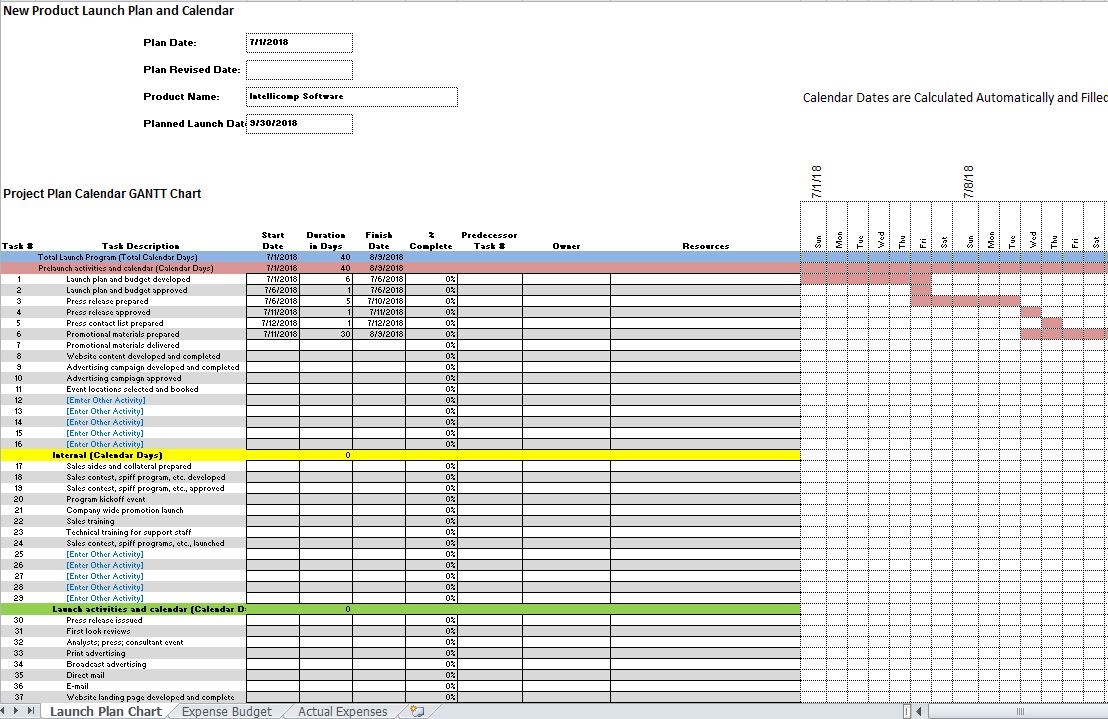The width and height of the screenshot is (1108, 719).
Task: Select the Plan Date field showing 7/1/2018
Action: 300,42
